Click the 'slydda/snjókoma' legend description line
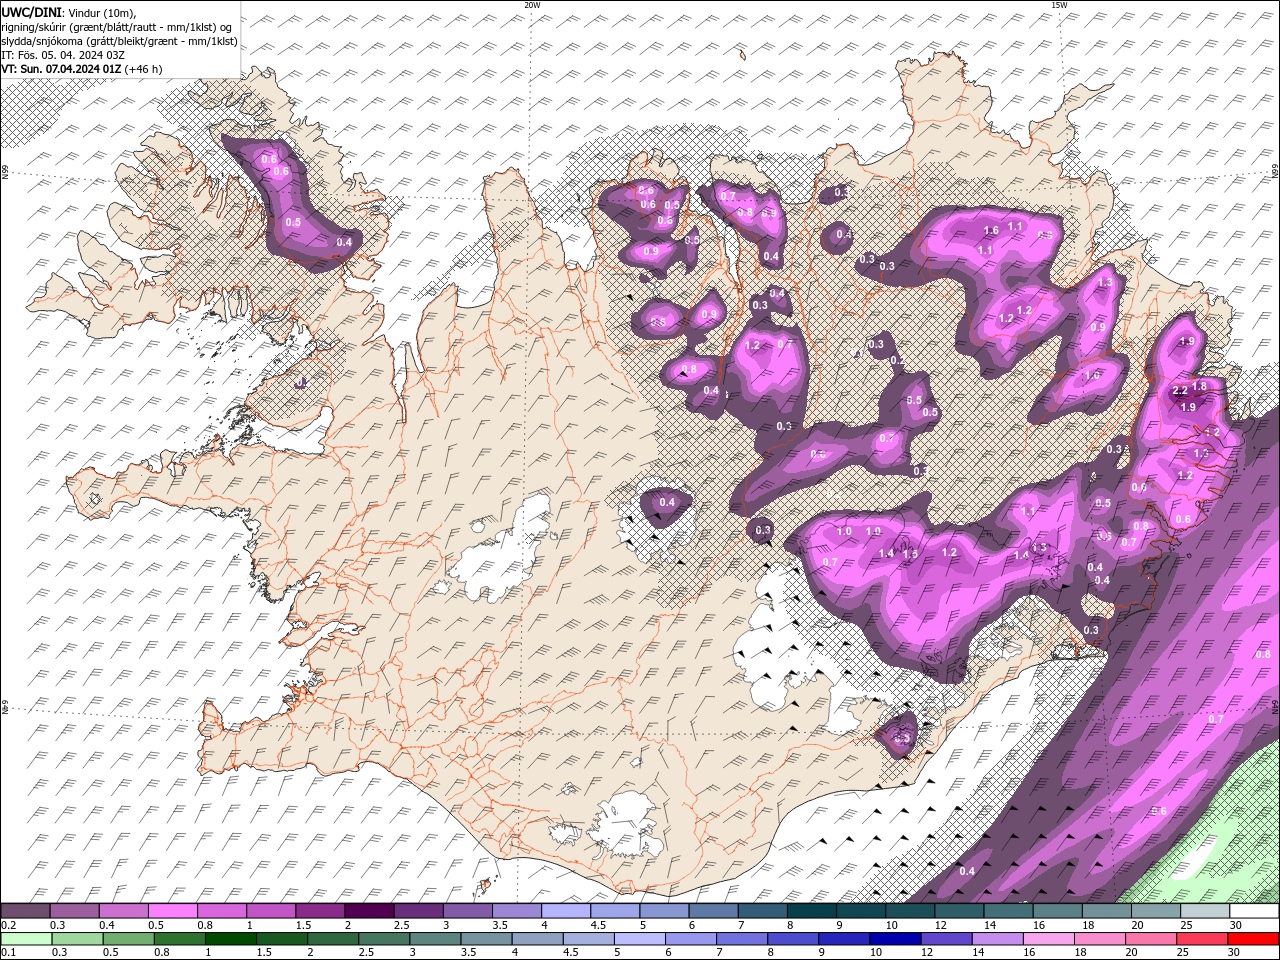The image size is (1280, 960). click(119, 41)
